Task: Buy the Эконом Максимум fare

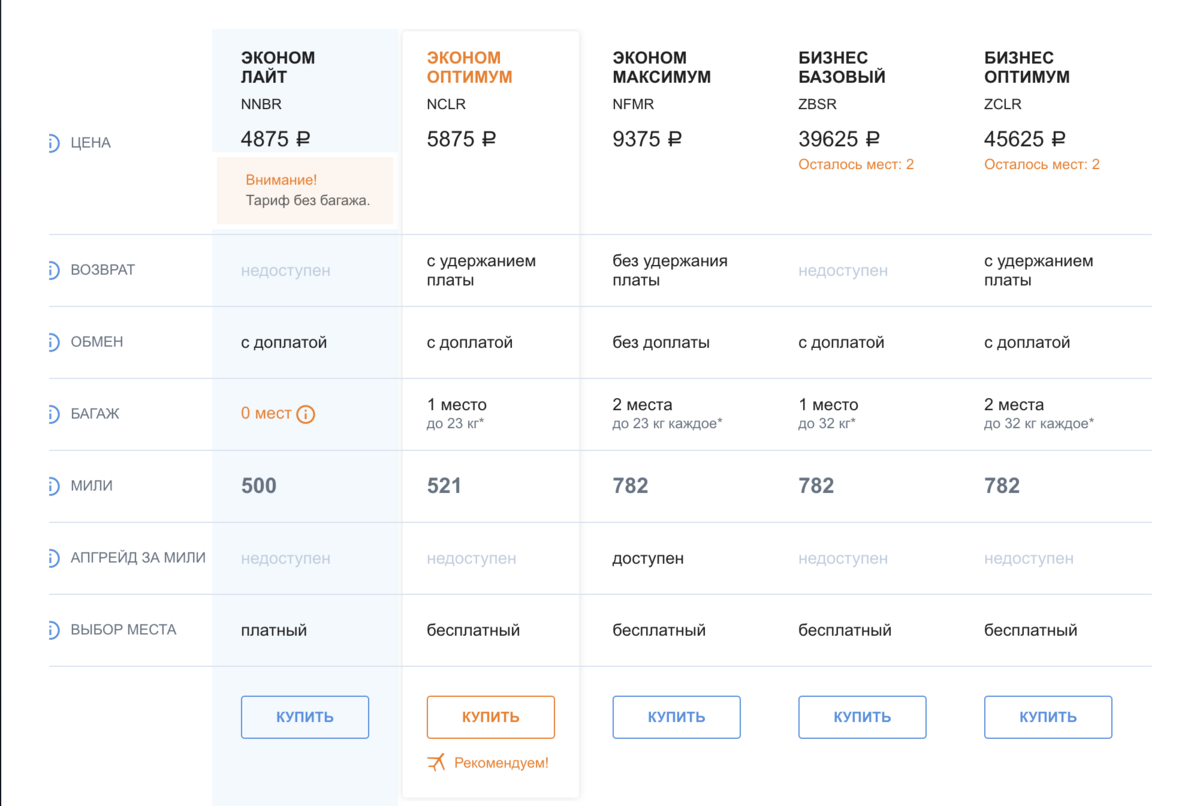Action: (676, 717)
